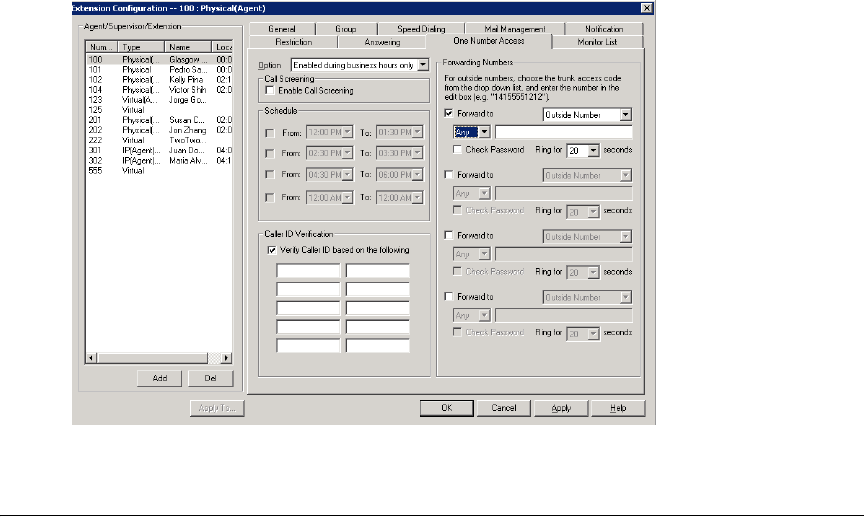The image size is (864, 517).
Task: Enable Call Screening checkbox
Action: 270,91
